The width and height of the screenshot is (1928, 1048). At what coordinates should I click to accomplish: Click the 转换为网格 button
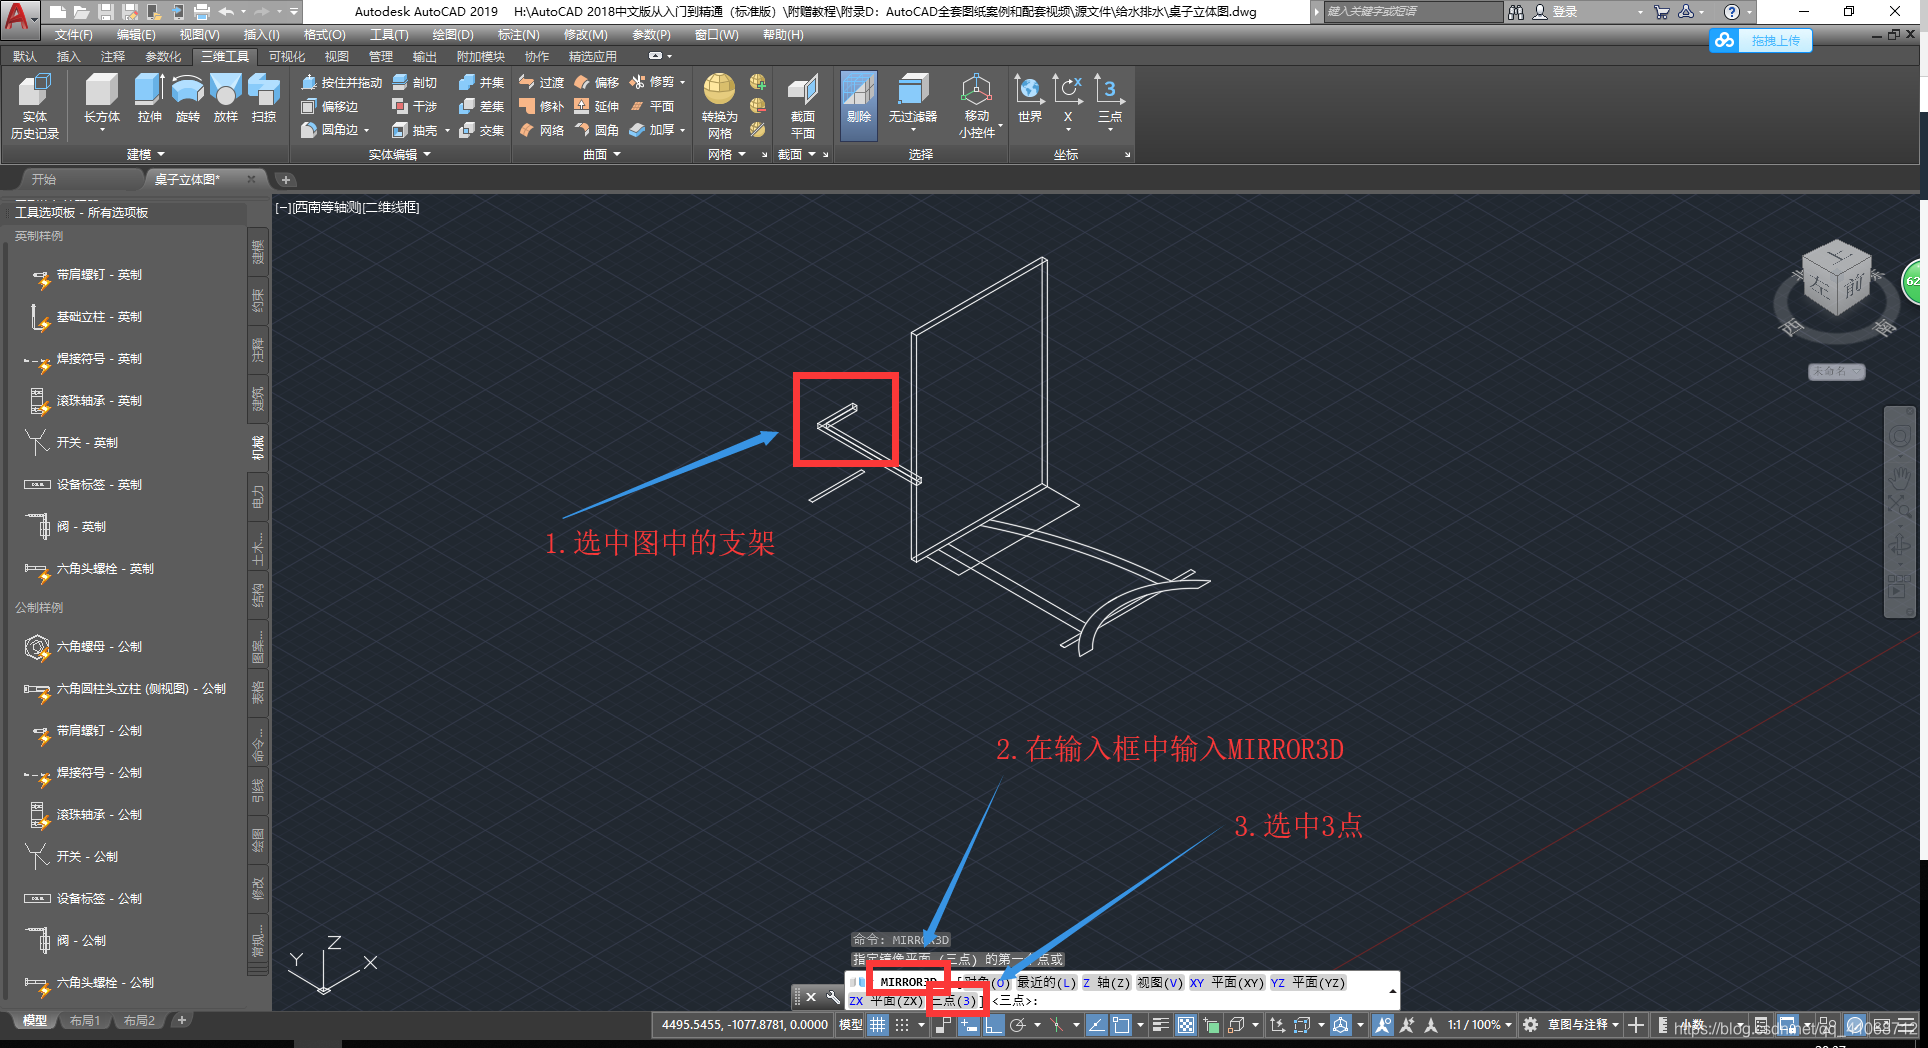click(x=720, y=106)
